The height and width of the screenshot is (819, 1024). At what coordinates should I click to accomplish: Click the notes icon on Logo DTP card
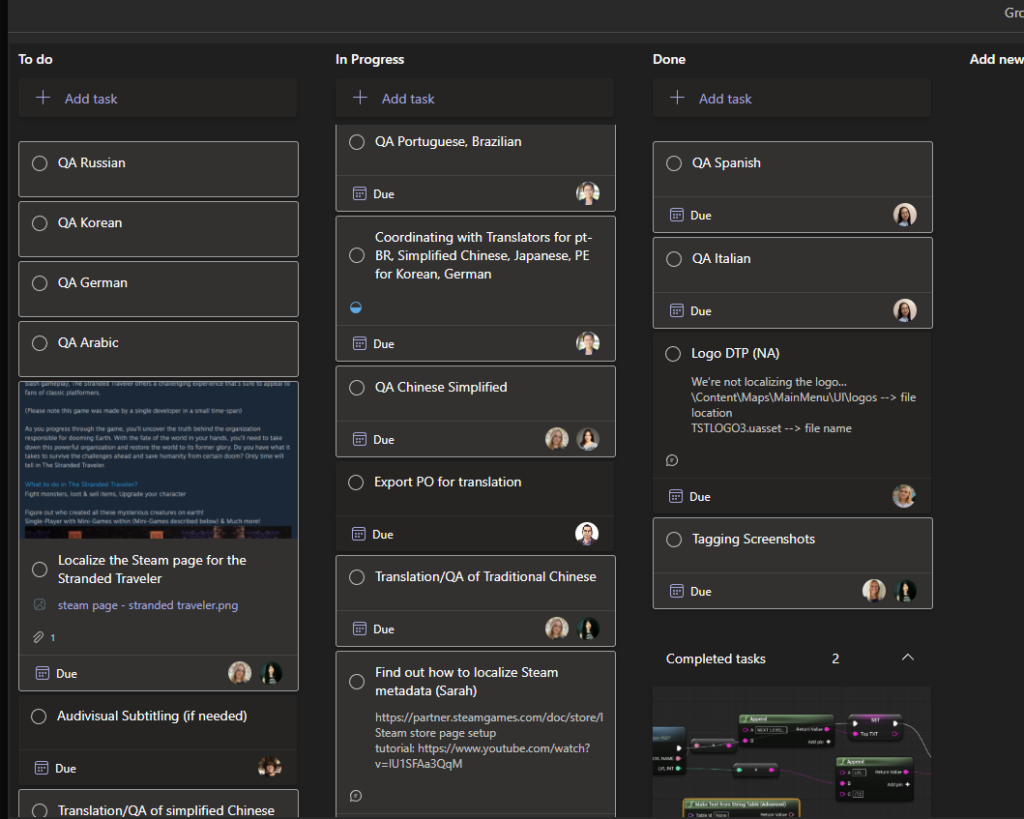pos(672,461)
